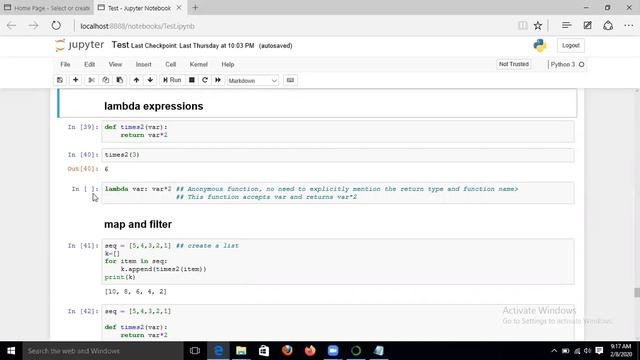Click the In [42] code cell
Image resolution: width=640 pixels, height=360 pixels.
pos(338,322)
